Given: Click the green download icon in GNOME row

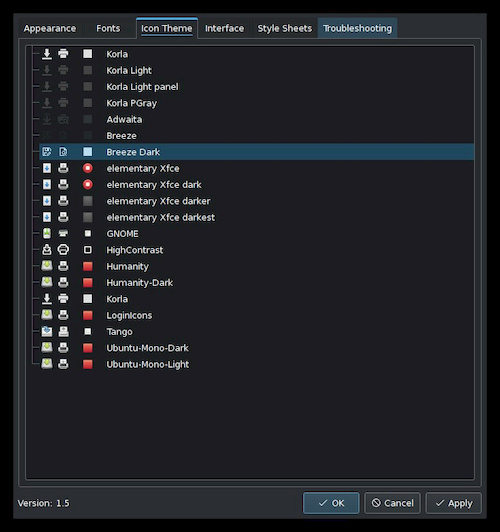Looking at the screenshot, I should click(x=47, y=233).
